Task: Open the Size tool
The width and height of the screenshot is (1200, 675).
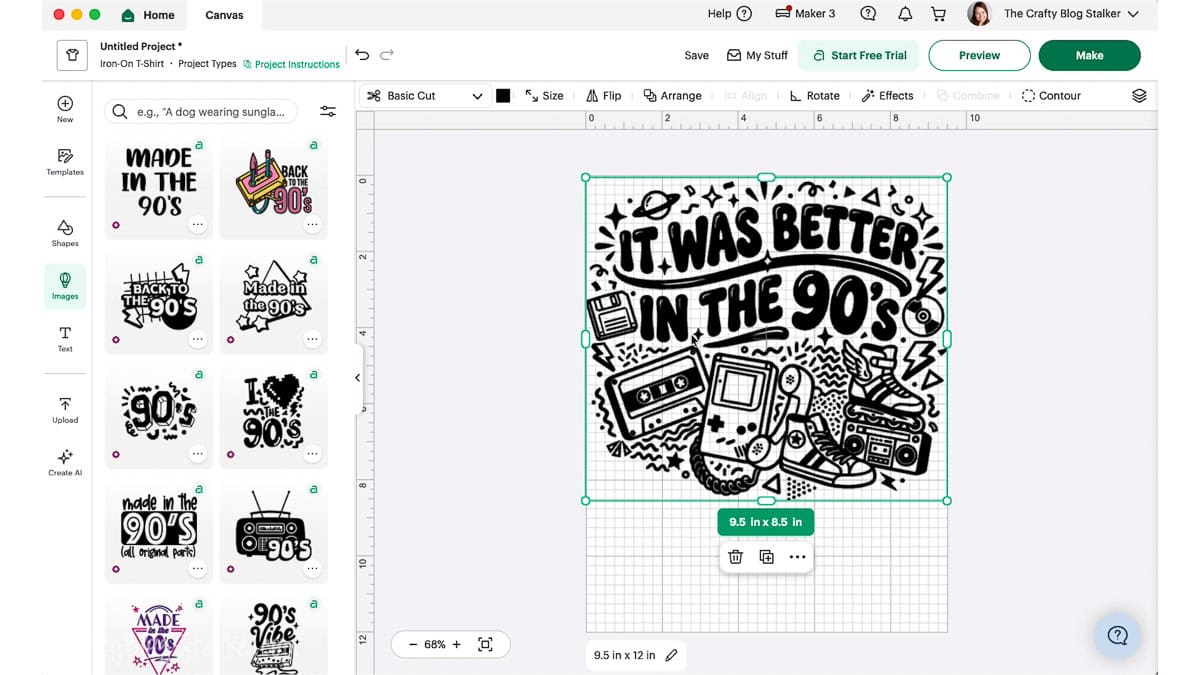Action: [x=544, y=96]
